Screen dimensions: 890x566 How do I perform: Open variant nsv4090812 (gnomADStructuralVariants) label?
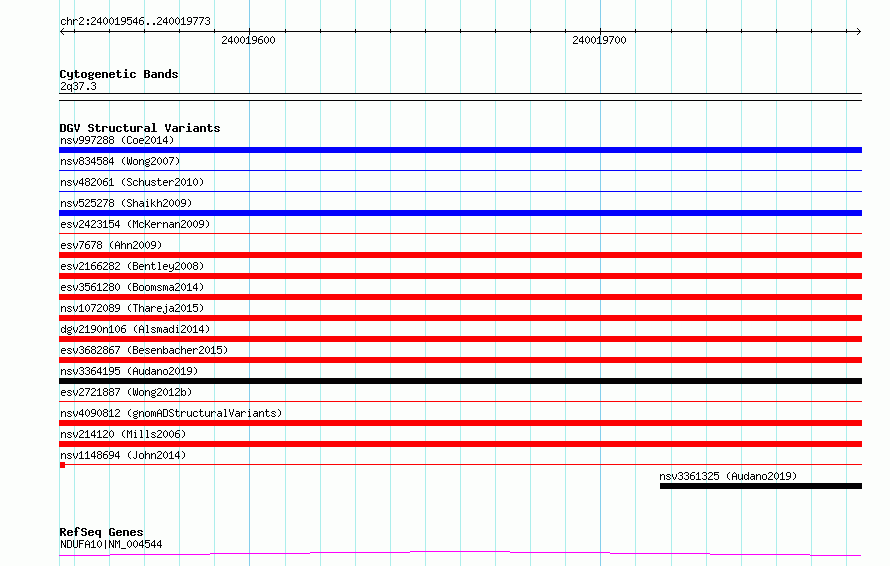[171, 413]
